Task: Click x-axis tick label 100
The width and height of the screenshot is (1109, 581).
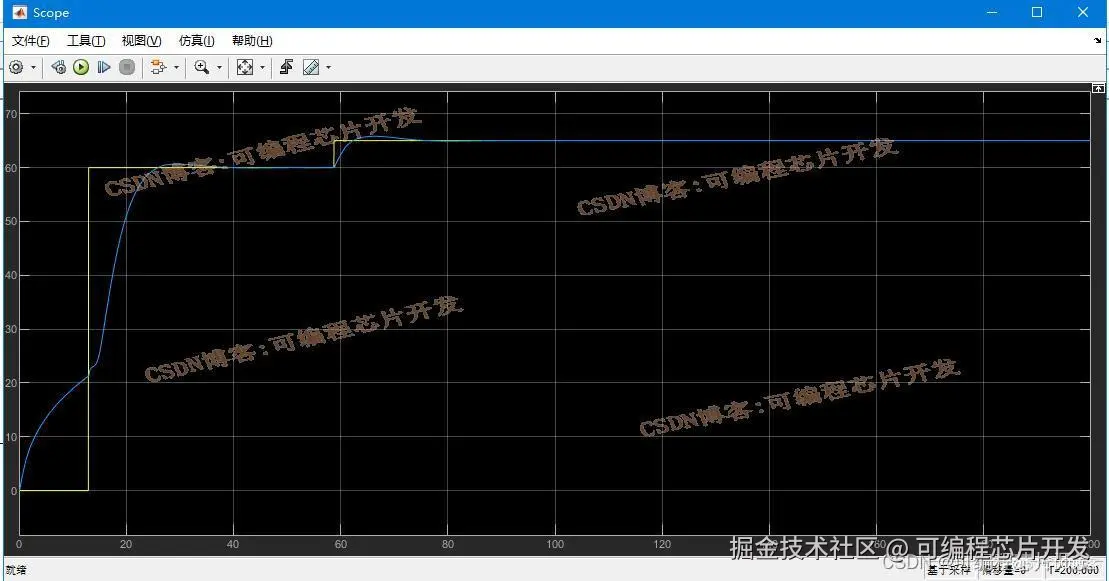Action: (555, 544)
